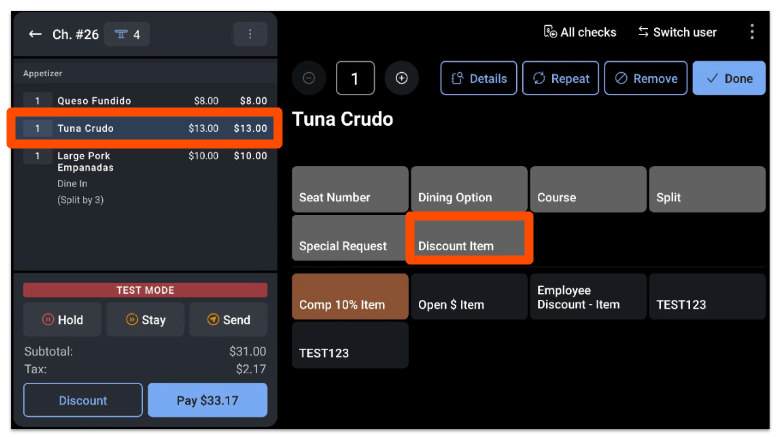Choose Employee Discount - Item

click(586, 297)
